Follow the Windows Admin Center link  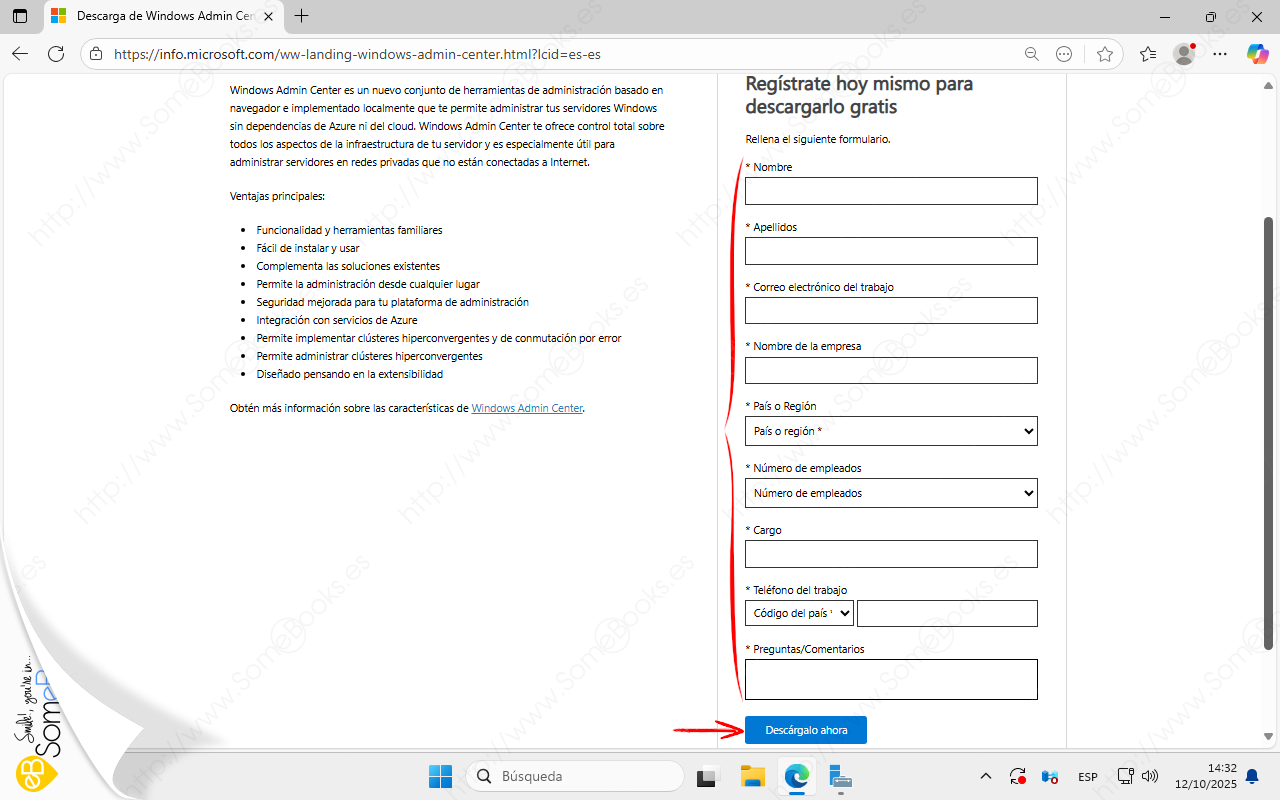pyautogui.click(x=527, y=408)
